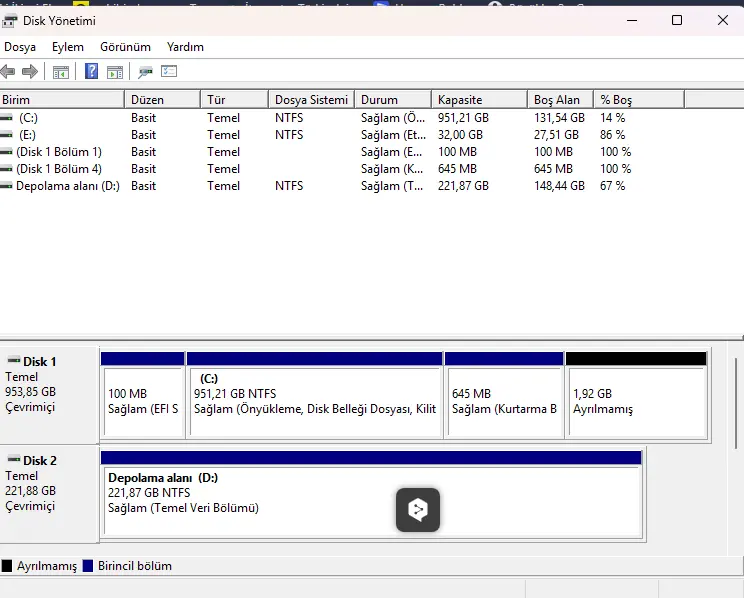Click the 27,51 GB free space cell
The width and height of the screenshot is (744, 598).
click(556, 135)
